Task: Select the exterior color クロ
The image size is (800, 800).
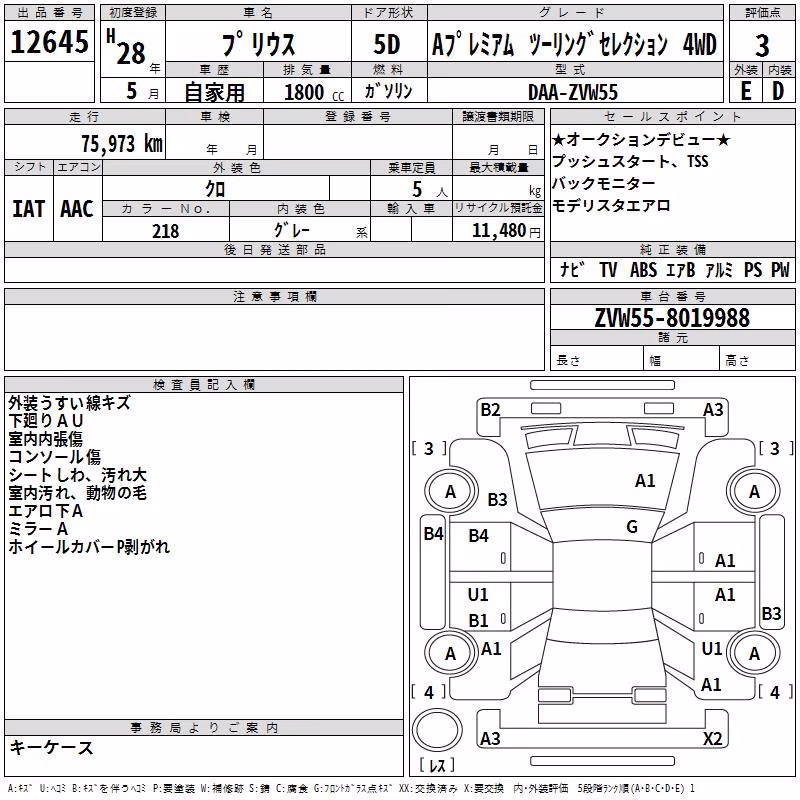Action: (x=215, y=189)
